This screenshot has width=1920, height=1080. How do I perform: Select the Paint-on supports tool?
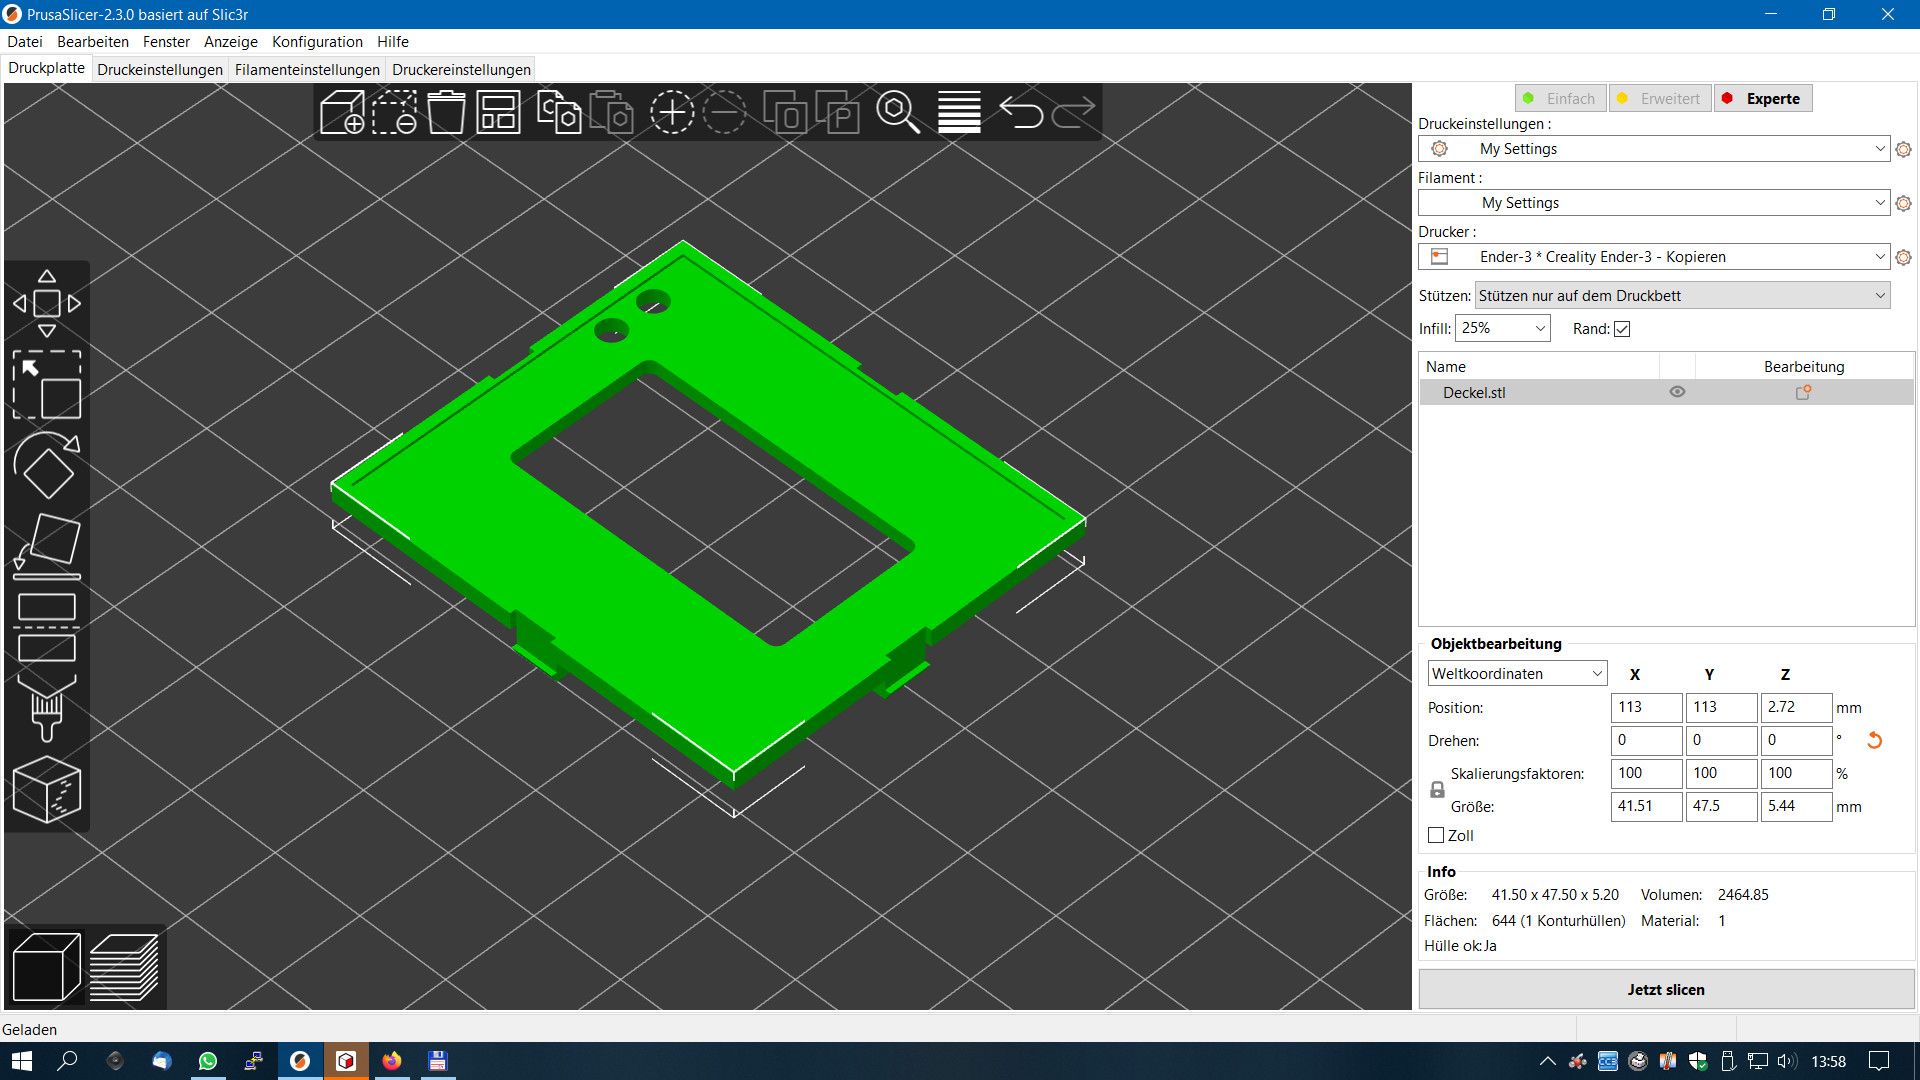[47, 708]
